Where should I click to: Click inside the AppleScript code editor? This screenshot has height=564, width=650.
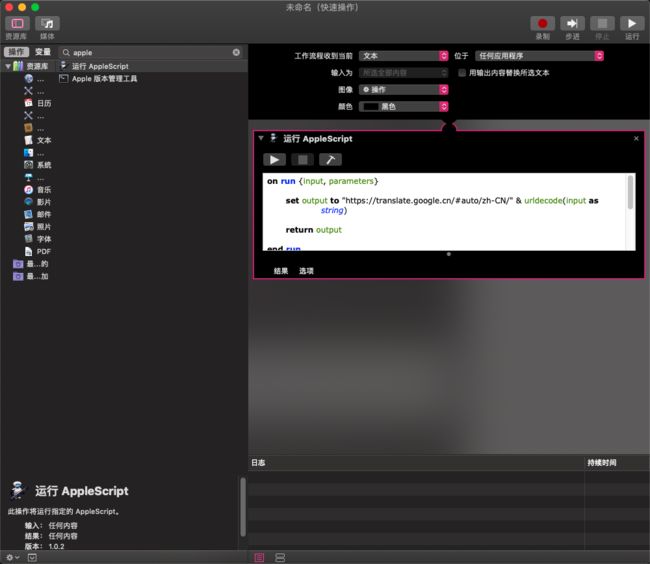pyautogui.click(x=445, y=212)
